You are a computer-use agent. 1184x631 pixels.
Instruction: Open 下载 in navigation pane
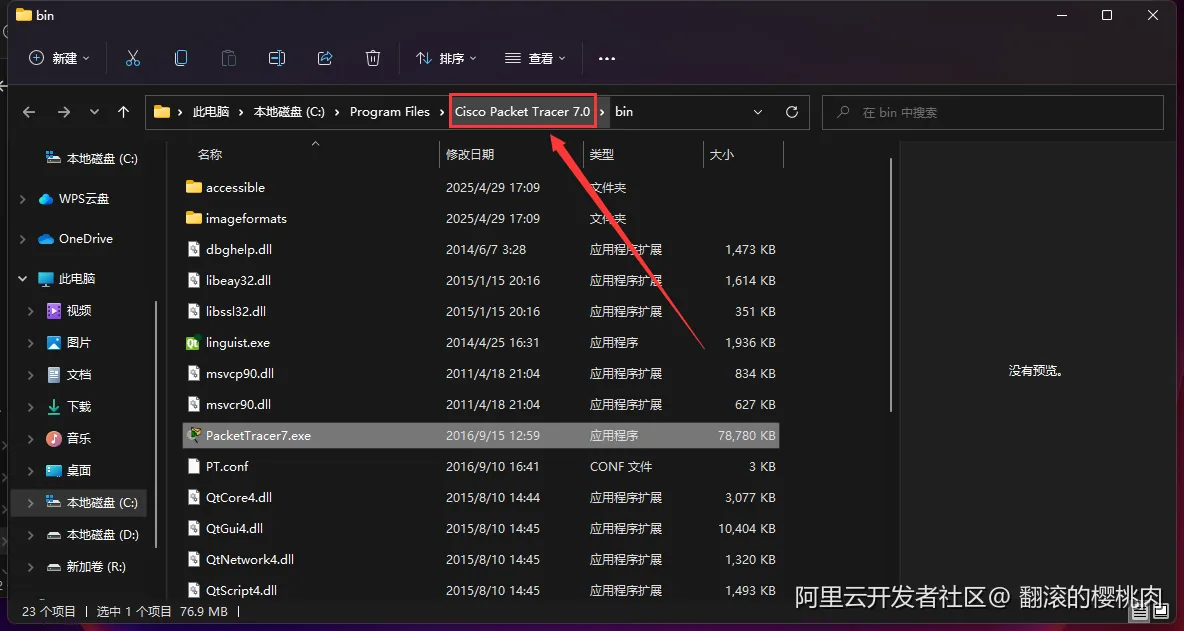(x=79, y=406)
